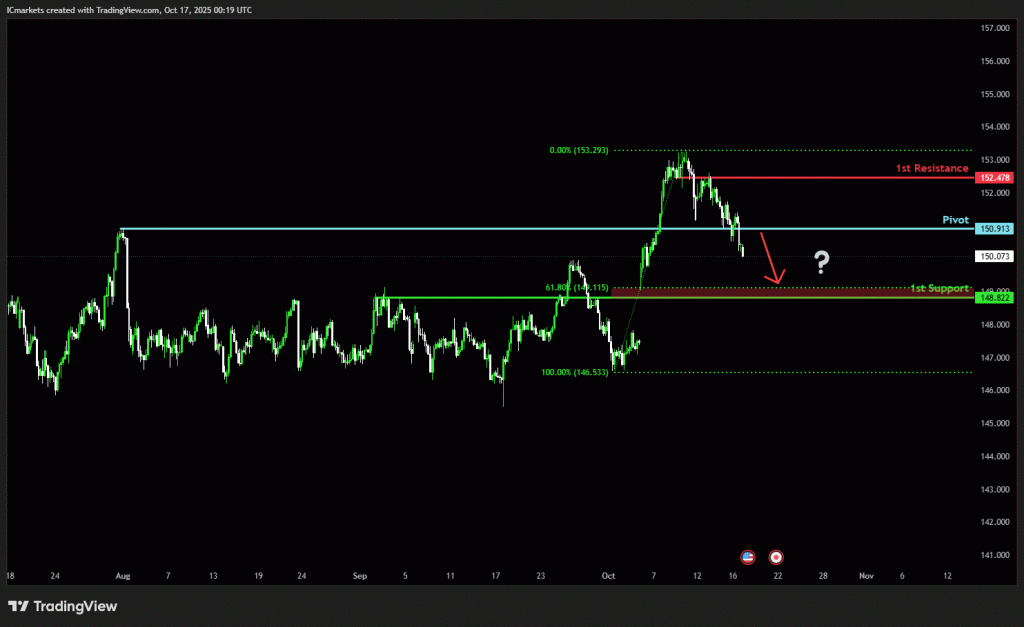The image size is (1024, 627).
Task: Click the 100.00% (146.533) Fibonacci label
Action: tap(573, 372)
